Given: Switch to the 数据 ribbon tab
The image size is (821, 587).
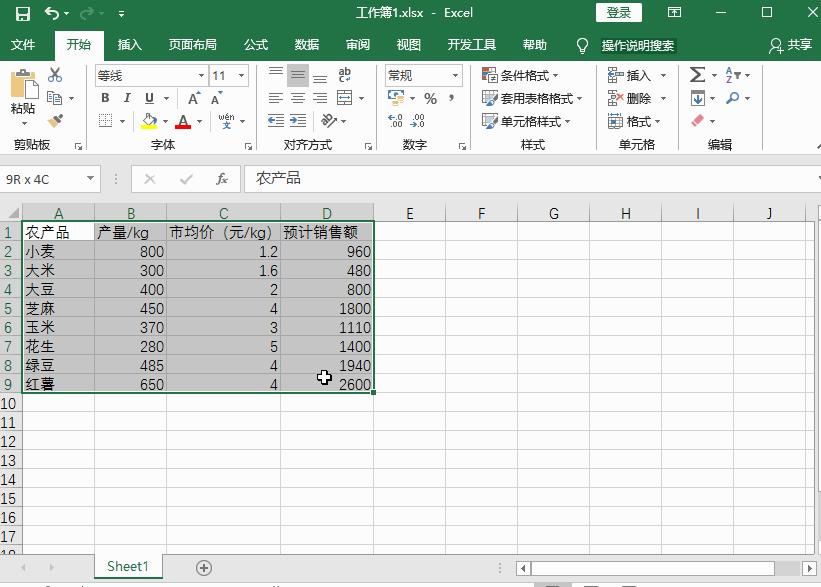Looking at the screenshot, I should [305, 44].
